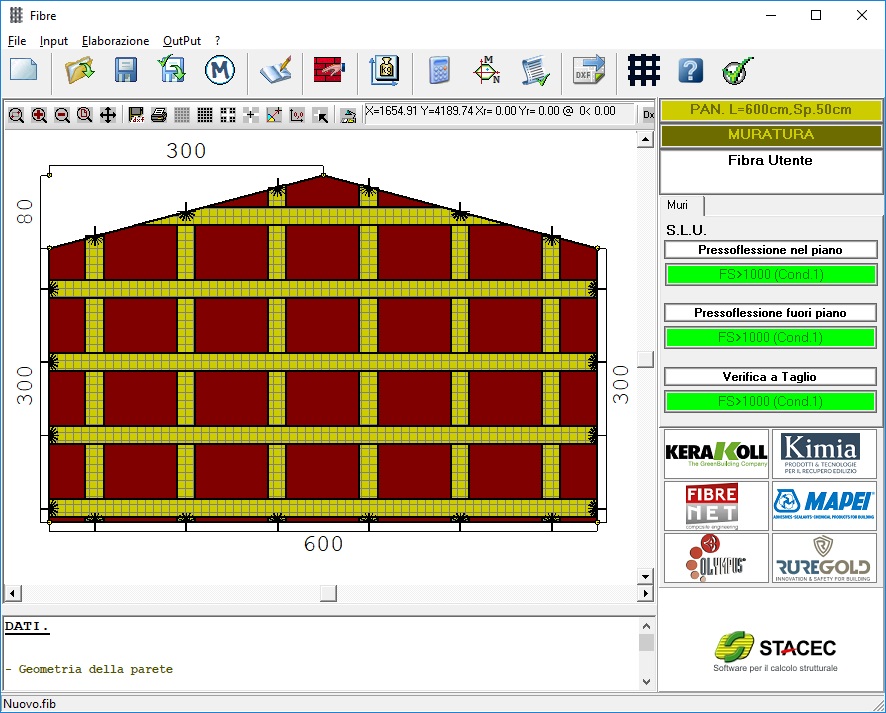Click the '- Geometria della parete' line
This screenshot has height=713, width=886.
click(x=89, y=669)
